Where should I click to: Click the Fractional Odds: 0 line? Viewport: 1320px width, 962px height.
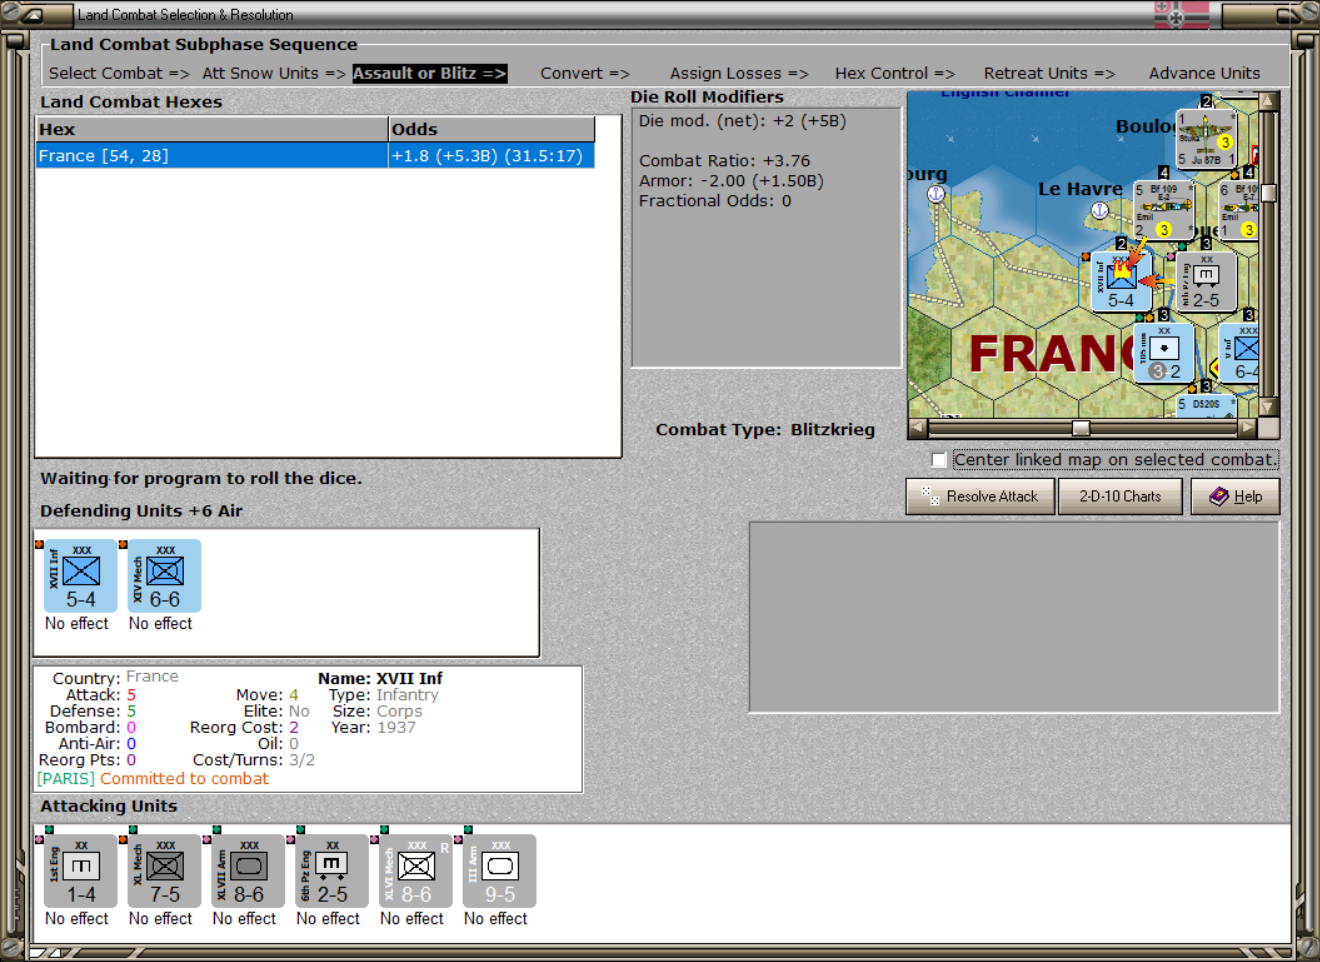tap(715, 201)
